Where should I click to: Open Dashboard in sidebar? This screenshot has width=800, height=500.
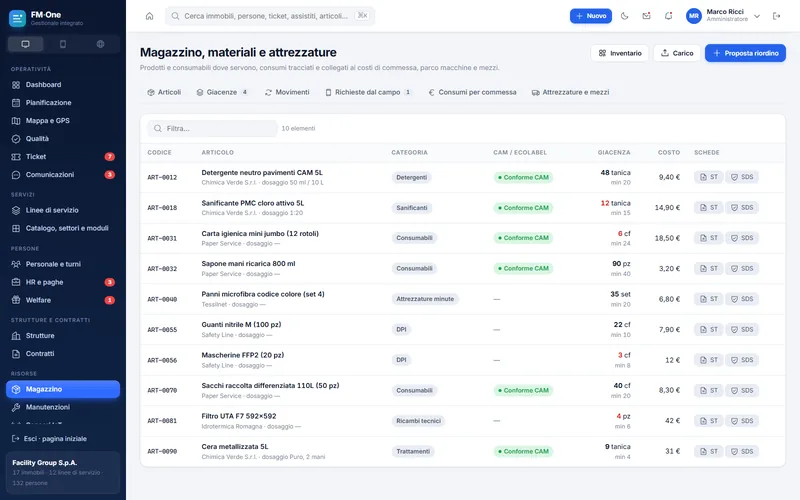(63, 85)
